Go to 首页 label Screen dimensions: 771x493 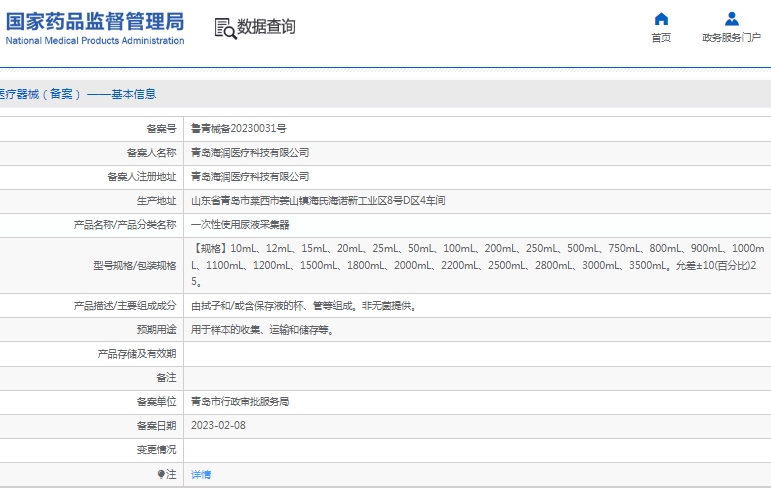661,38
